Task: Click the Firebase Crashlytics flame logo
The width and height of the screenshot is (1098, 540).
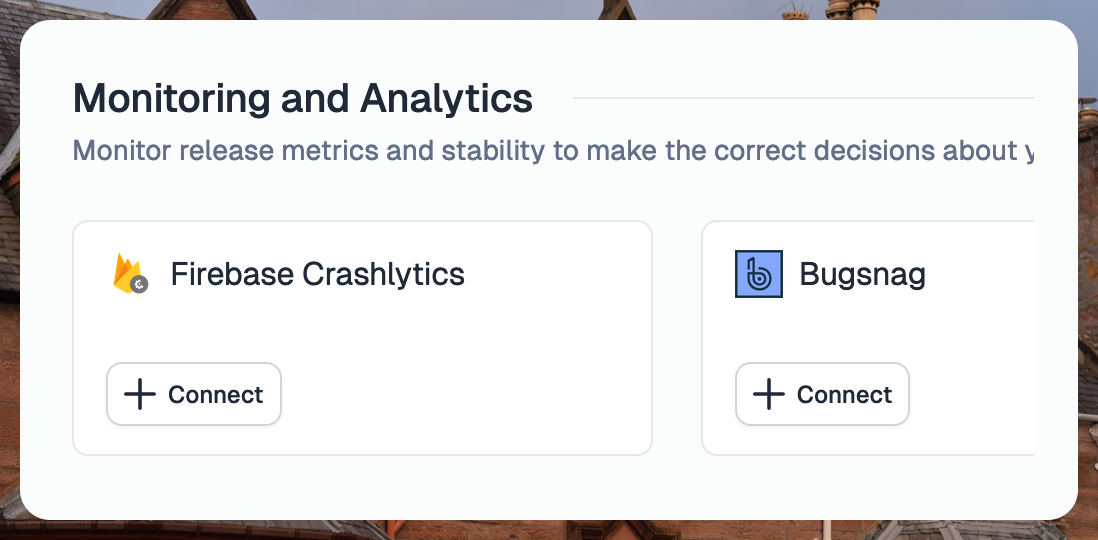Action: [x=130, y=273]
